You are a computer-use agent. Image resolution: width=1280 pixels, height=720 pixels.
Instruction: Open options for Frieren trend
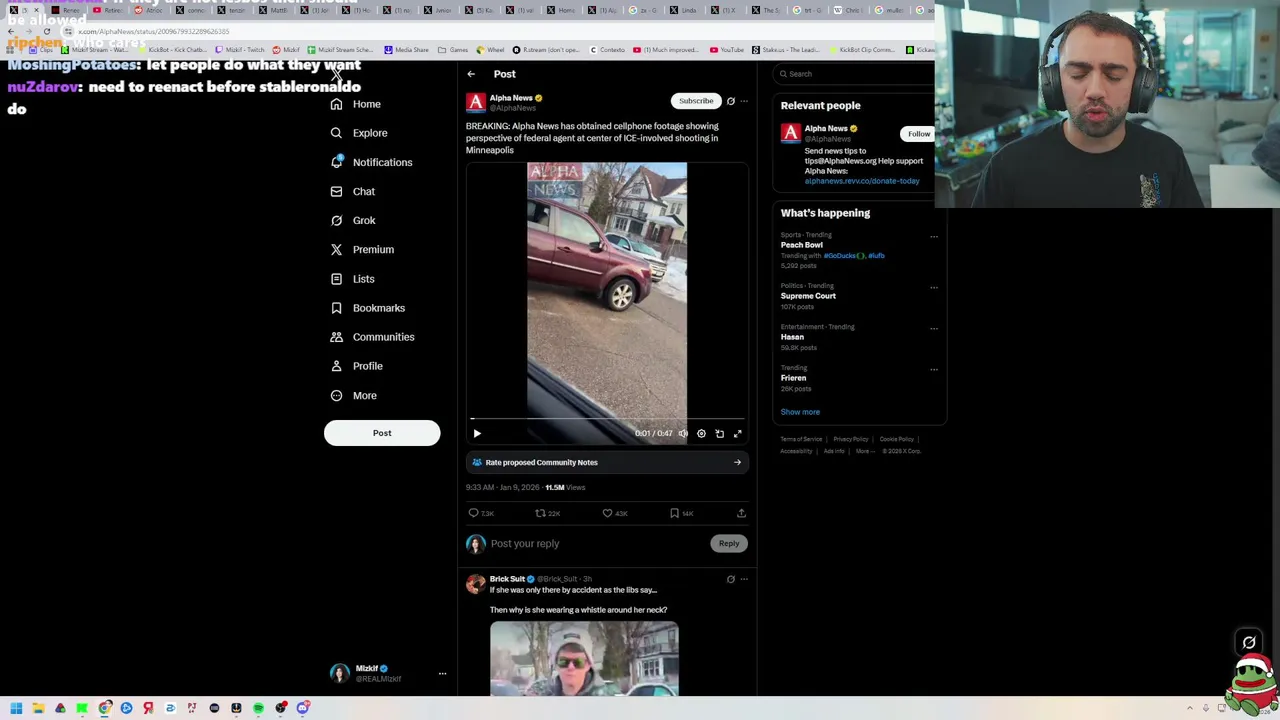click(934, 369)
